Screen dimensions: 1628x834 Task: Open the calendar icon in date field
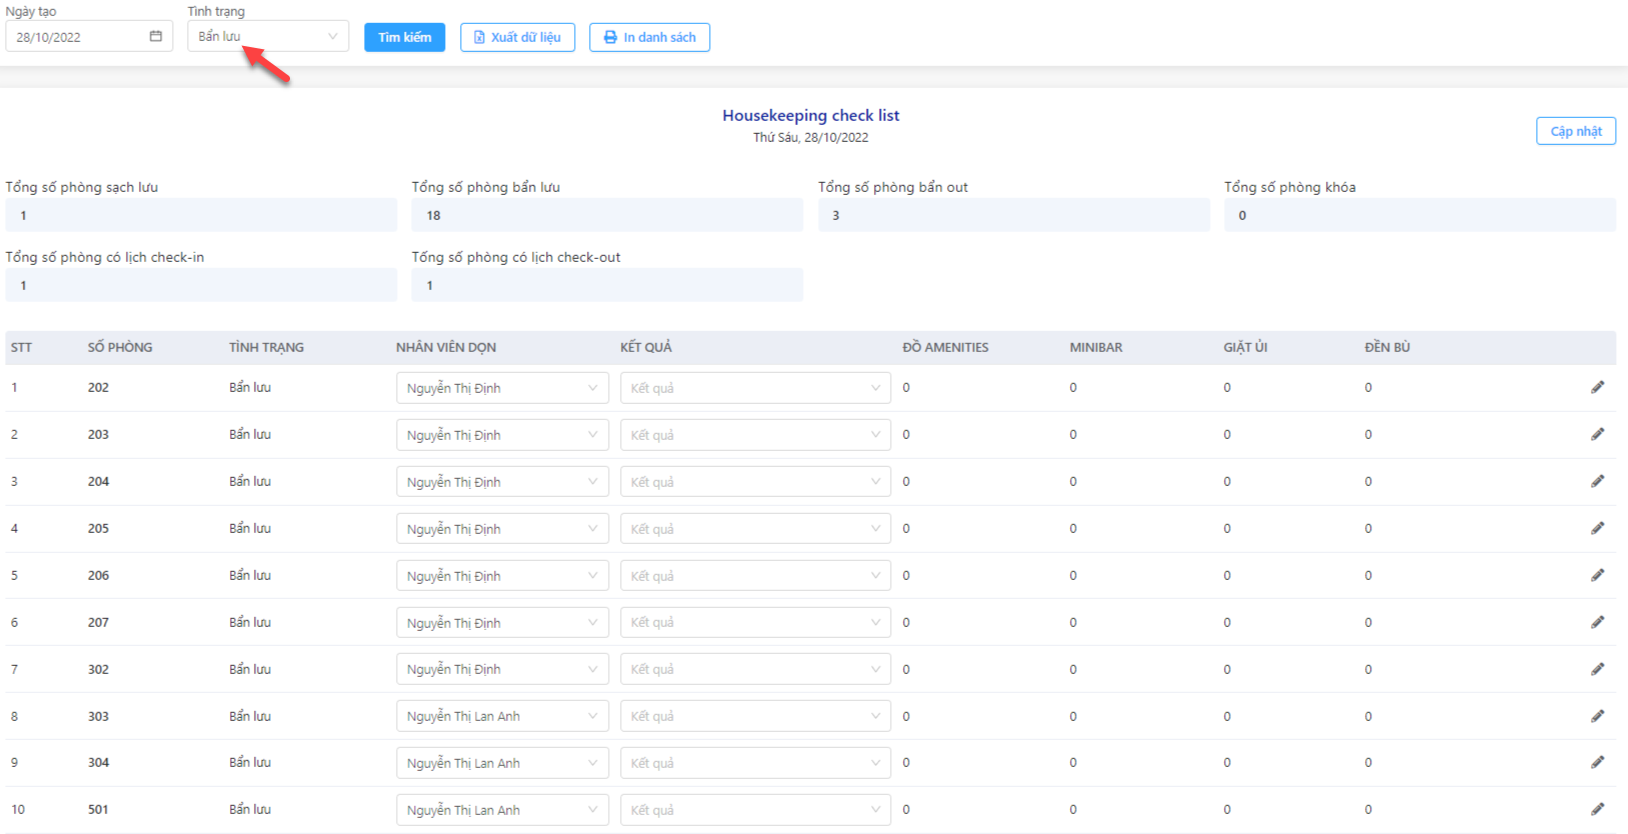[155, 36]
